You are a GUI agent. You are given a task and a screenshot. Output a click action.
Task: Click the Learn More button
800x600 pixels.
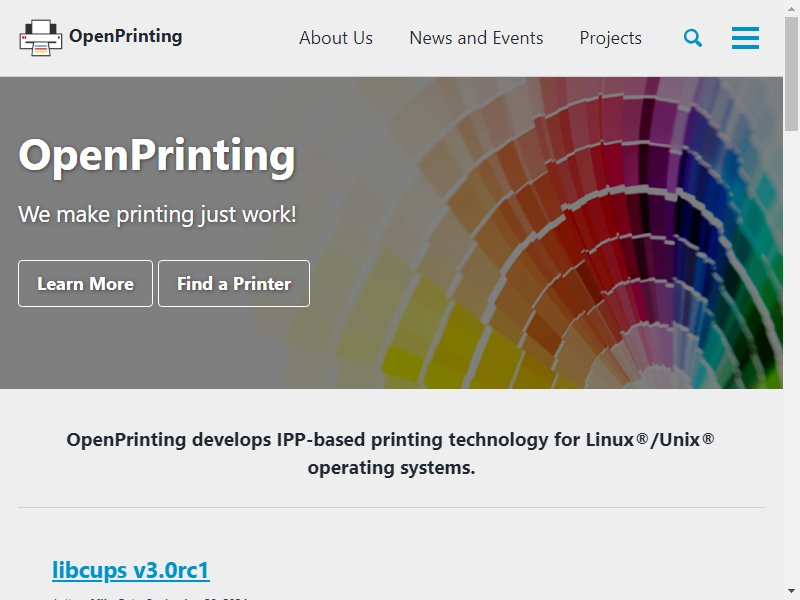(85, 284)
